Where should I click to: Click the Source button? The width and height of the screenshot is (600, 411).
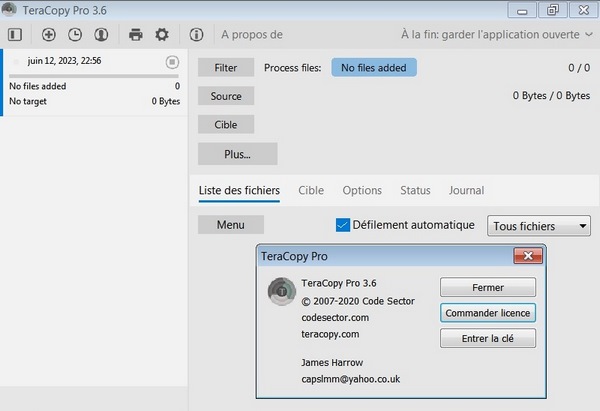[x=226, y=96]
